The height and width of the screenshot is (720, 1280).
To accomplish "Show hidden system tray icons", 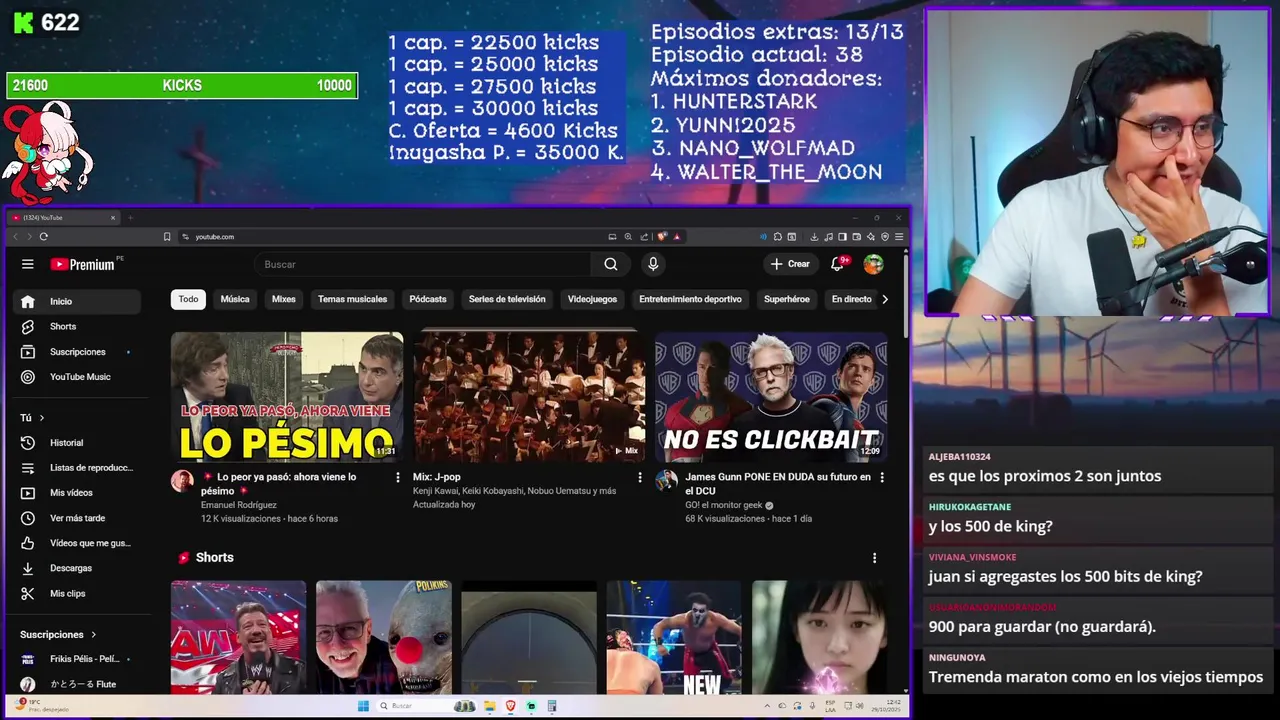I will (769, 706).
